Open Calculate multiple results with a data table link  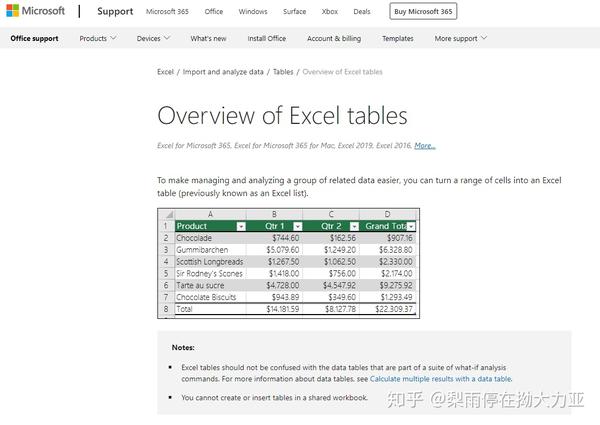pyautogui.click(x=440, y=379)
